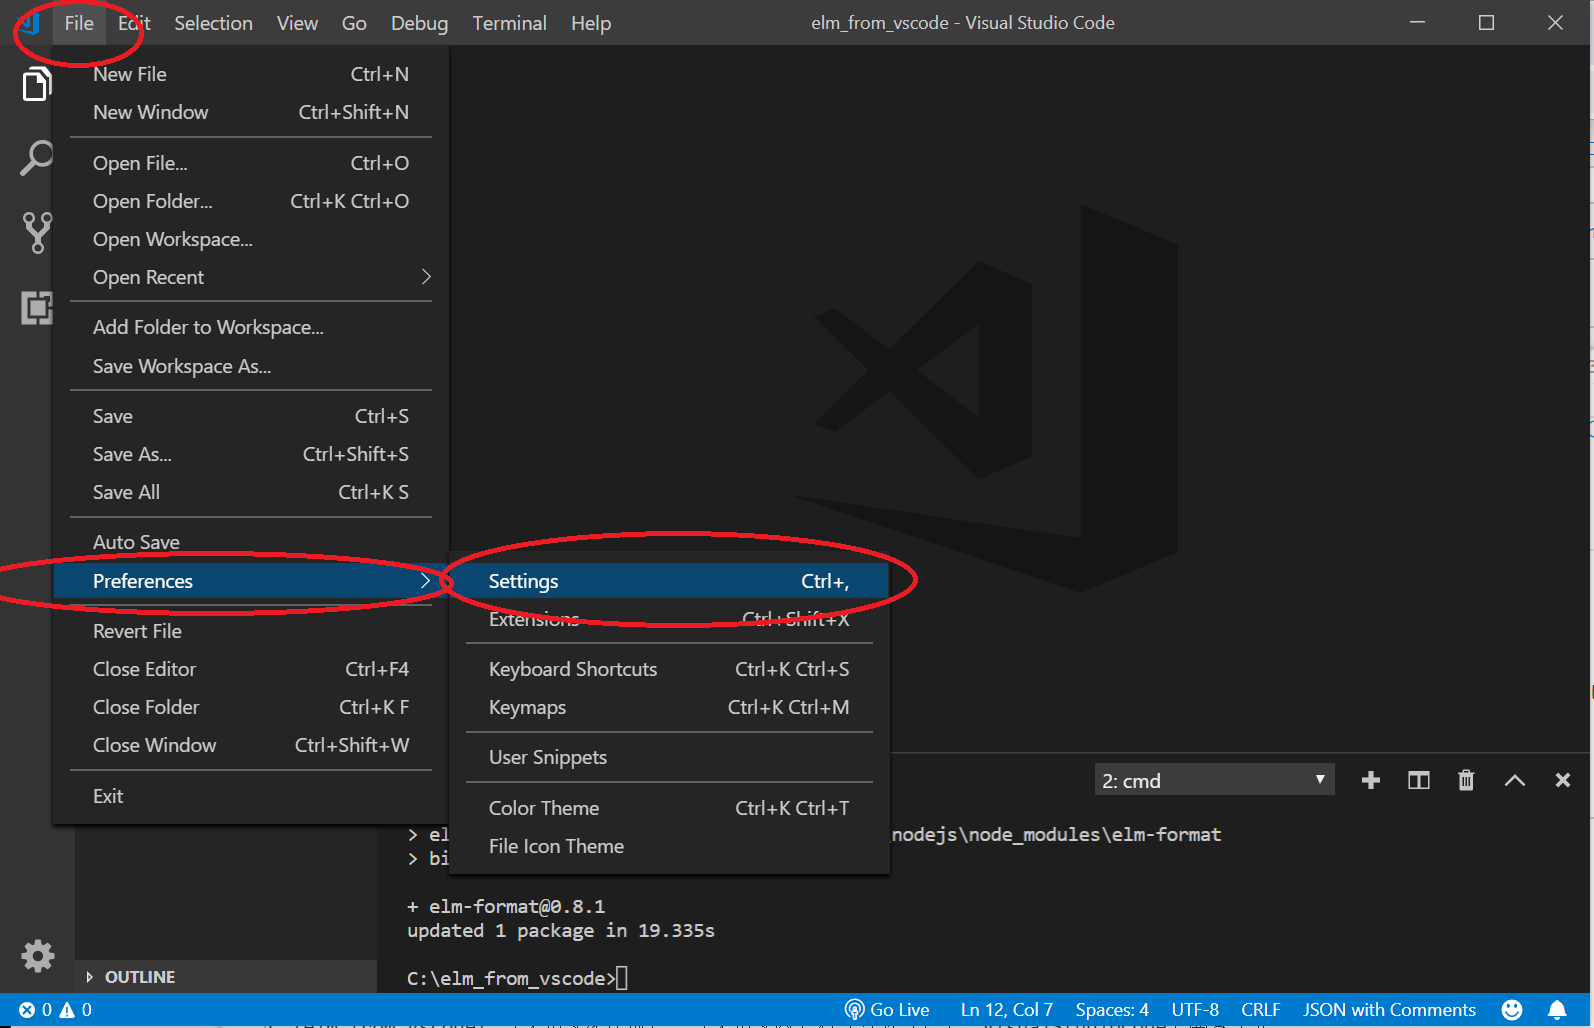Split the terminal panel
This screenshot has width=1594, height=1028.
(x=1418, y=780)
